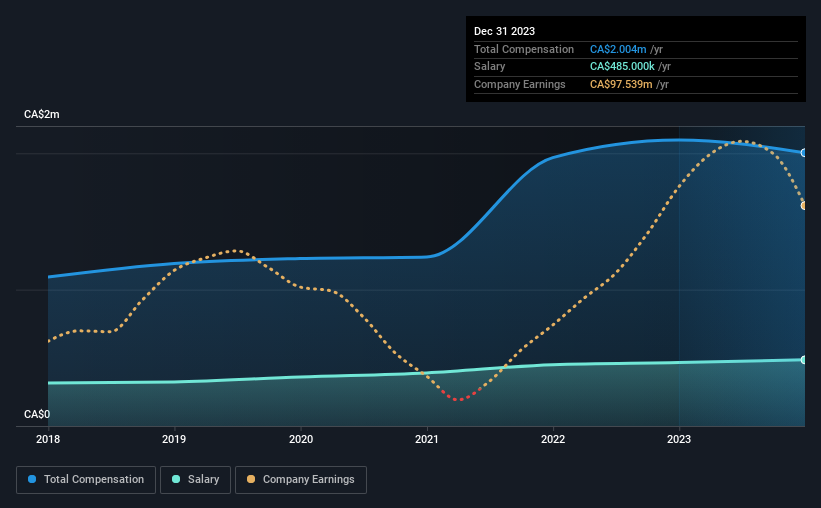Viewport: 821px width, 508px height.
Task: Click the Salary label in tooltip
Action: point(490,67)
